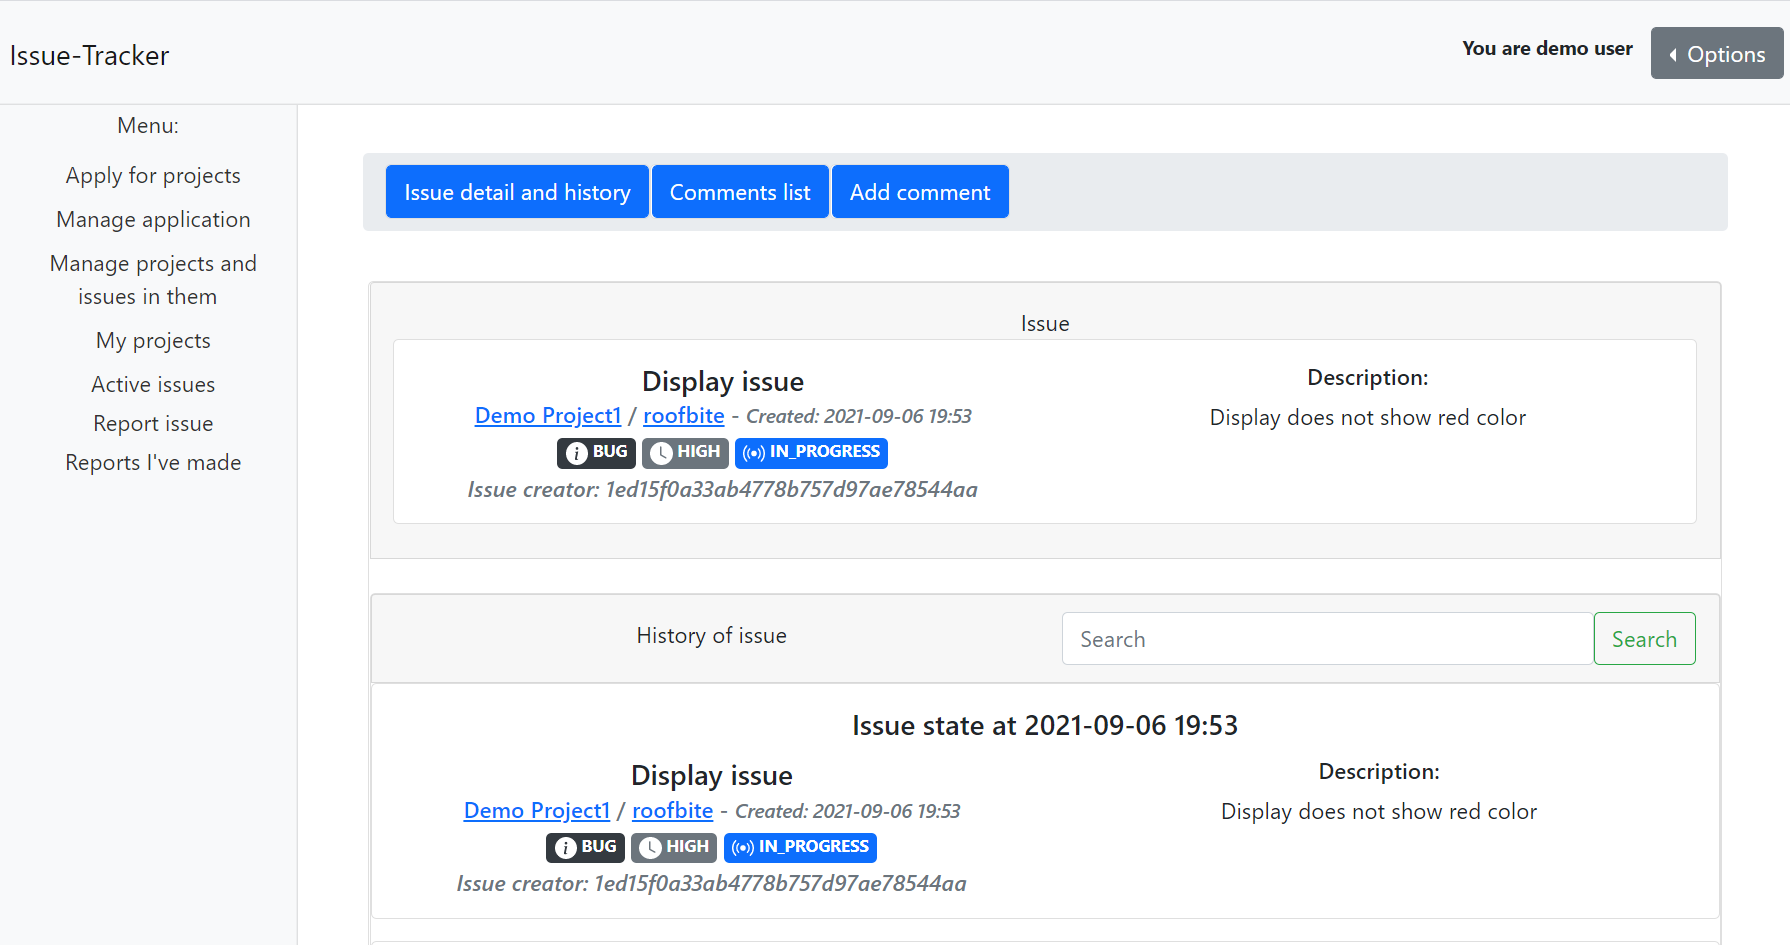
Task: View Reports I've made
Action: [x=153, y=462]
